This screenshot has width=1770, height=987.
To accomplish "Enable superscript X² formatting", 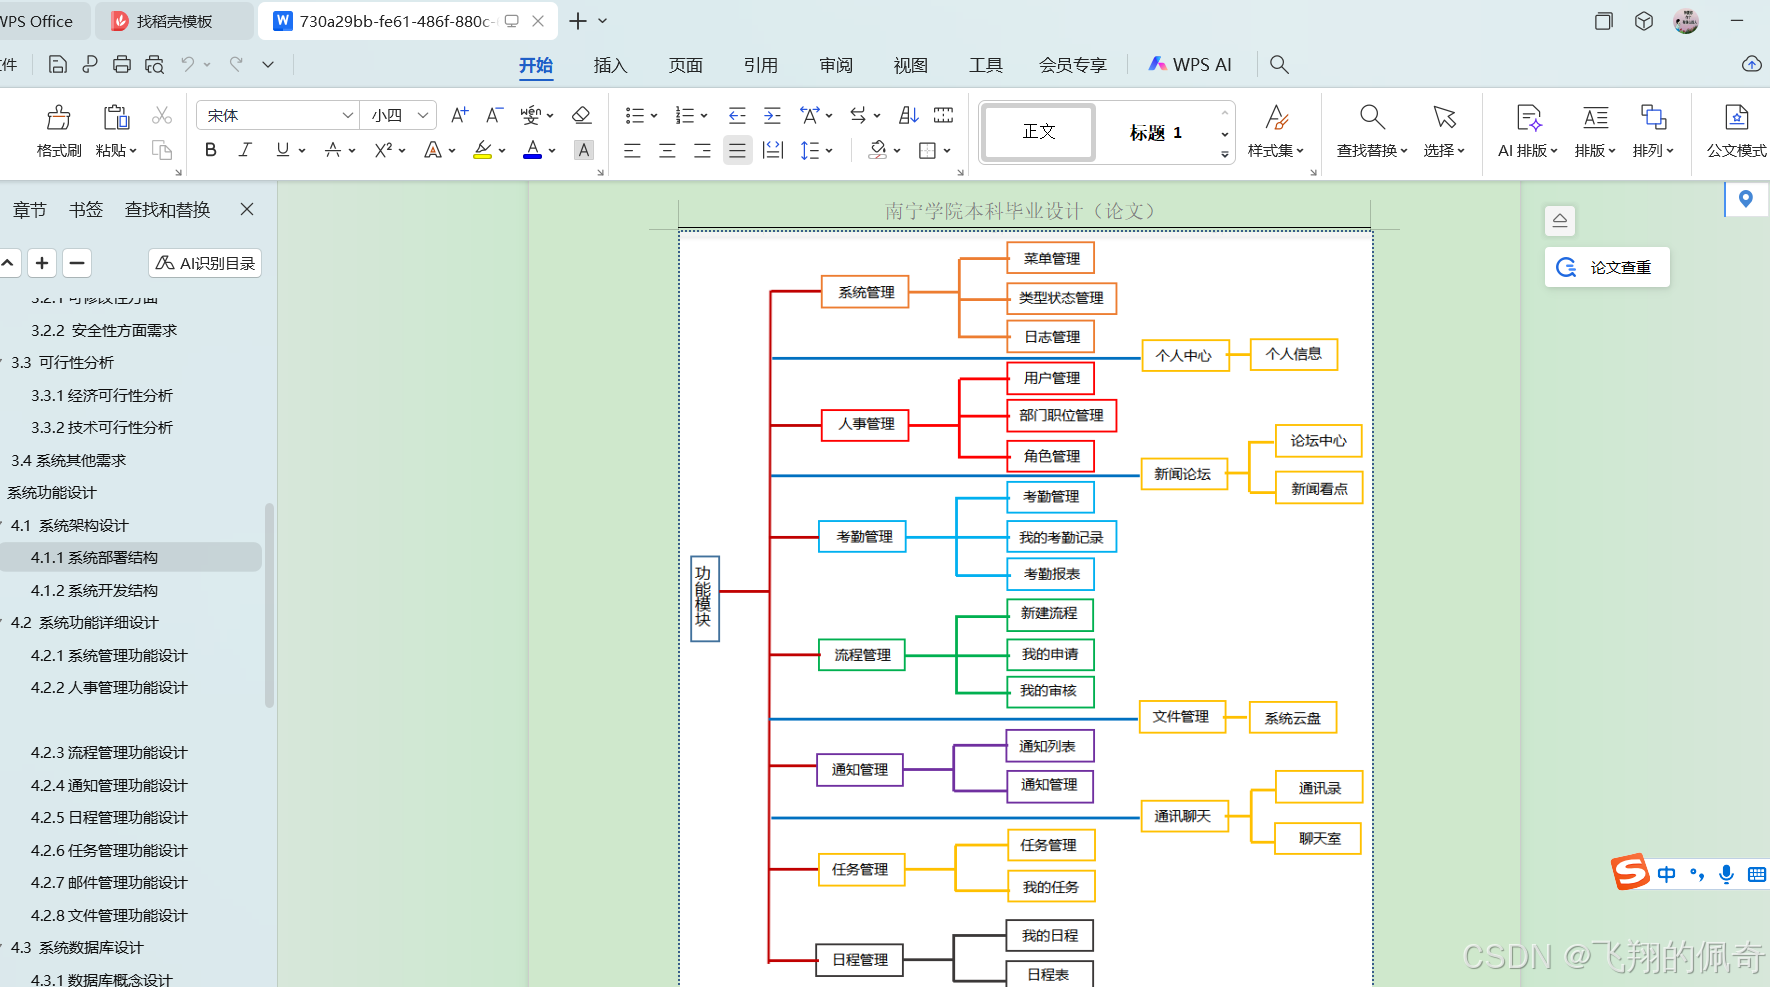I will coord(383,150).
